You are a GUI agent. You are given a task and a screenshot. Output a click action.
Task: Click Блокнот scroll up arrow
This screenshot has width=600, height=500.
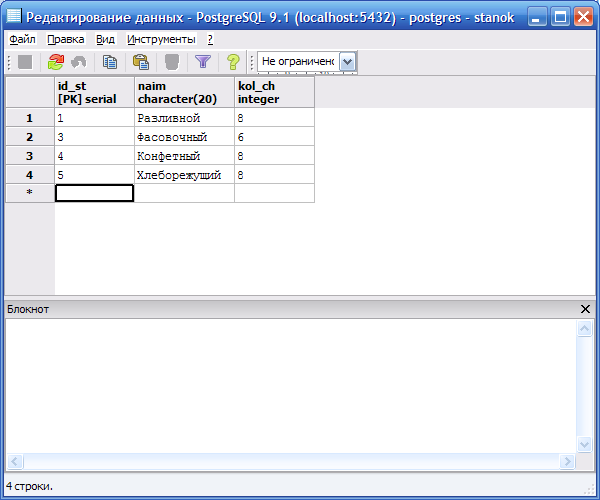pyautogui.click(x=585, y=328)
